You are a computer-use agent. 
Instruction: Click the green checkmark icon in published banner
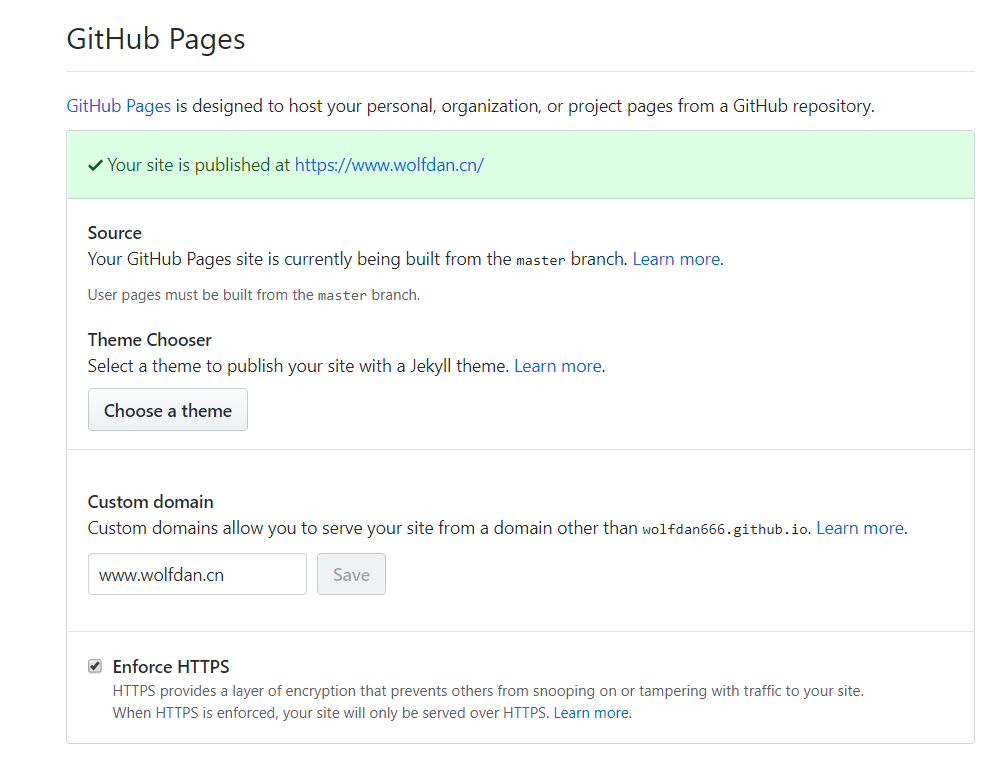click(x=95, y=165)
